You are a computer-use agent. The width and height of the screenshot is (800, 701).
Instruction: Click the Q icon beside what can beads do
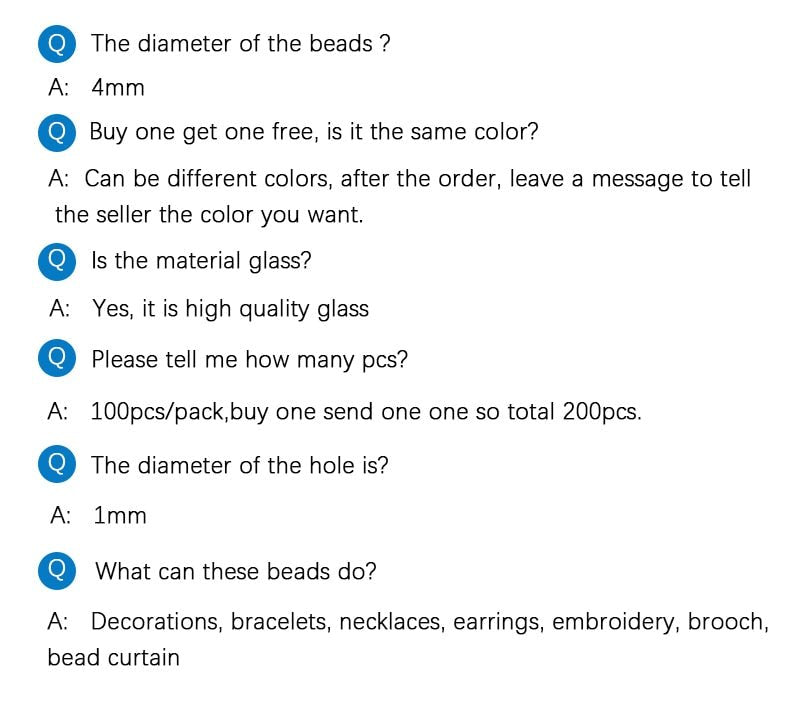pos(57,571)
